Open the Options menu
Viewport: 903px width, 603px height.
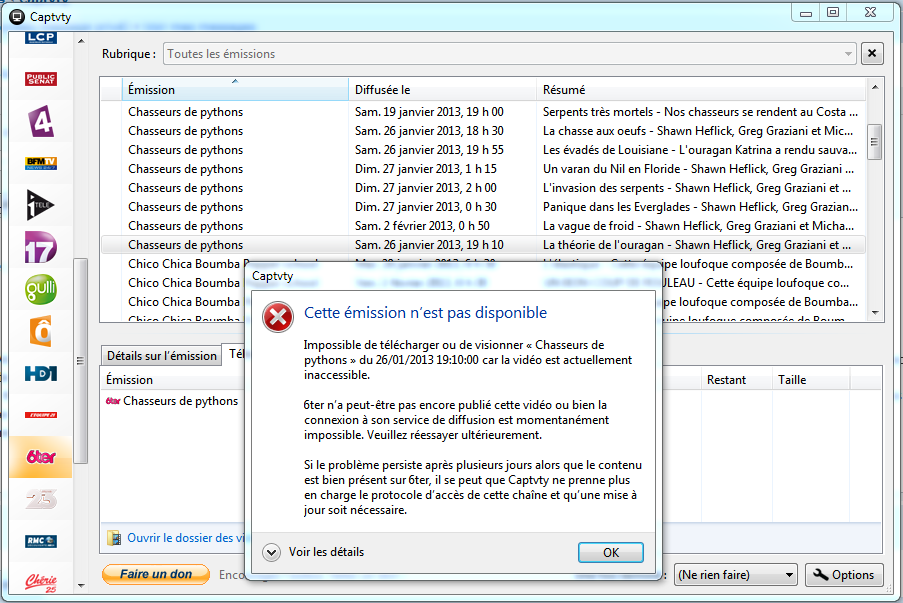[844, 575]
